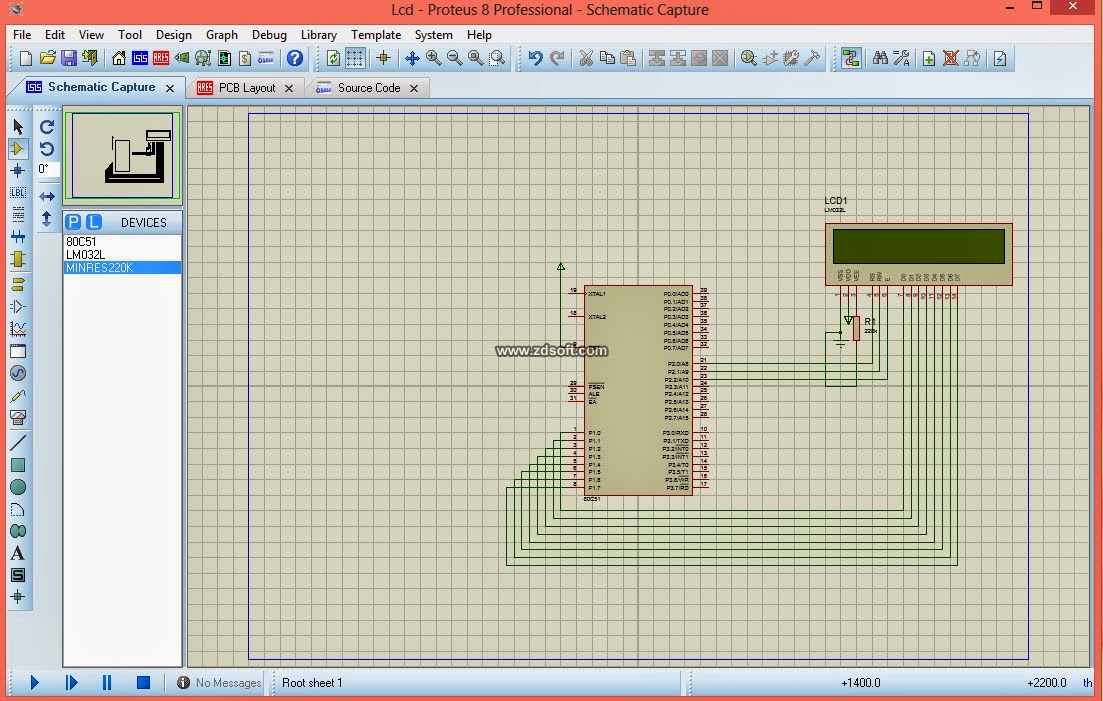Open the Library menu
Screen dimensions: 1103x701
[318, 35]
